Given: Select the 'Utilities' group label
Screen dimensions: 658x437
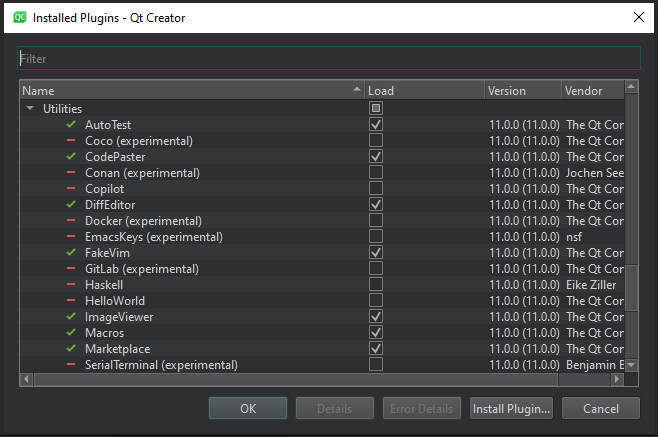Looking at the screenshot, I should click(63, 109).
